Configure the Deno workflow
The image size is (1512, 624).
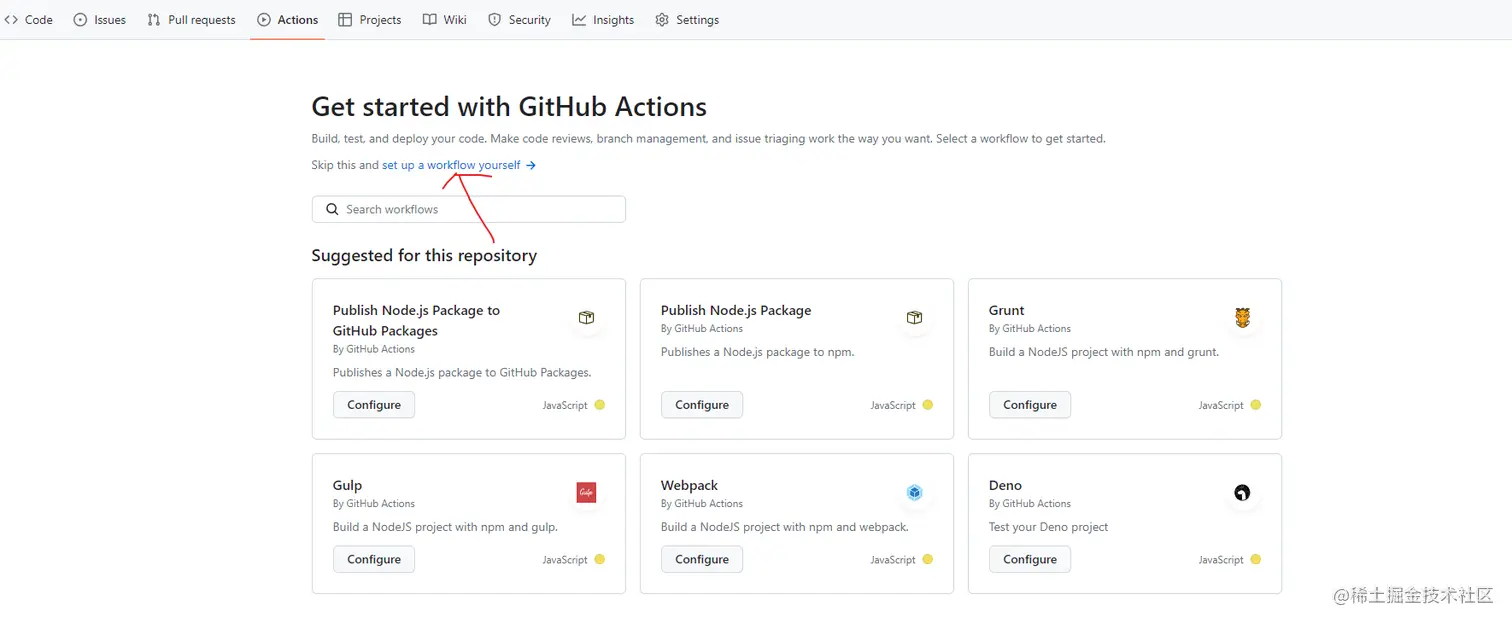click(1029, 559)
